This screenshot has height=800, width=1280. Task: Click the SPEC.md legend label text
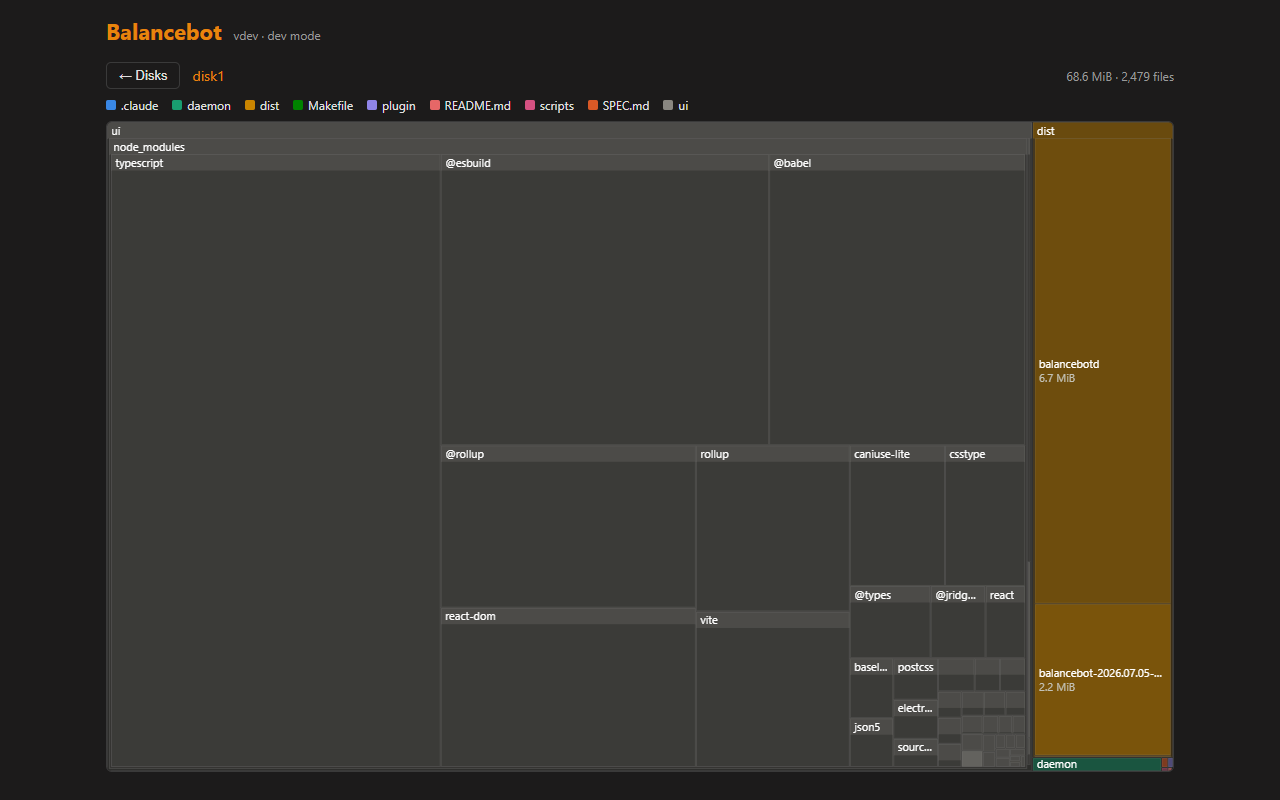pyautogui.click(x=626, y=105)
